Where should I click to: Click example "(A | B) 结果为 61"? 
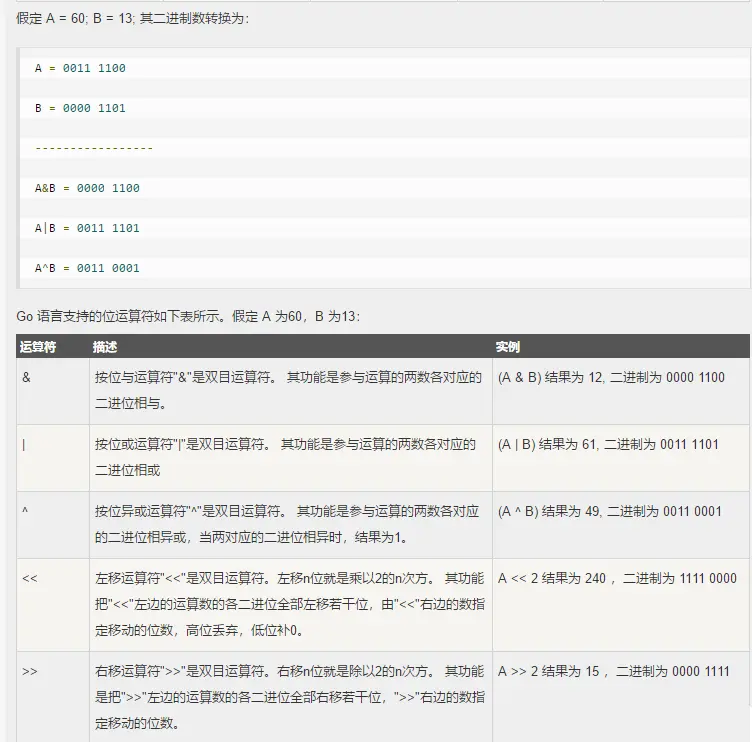pos(608,445)
